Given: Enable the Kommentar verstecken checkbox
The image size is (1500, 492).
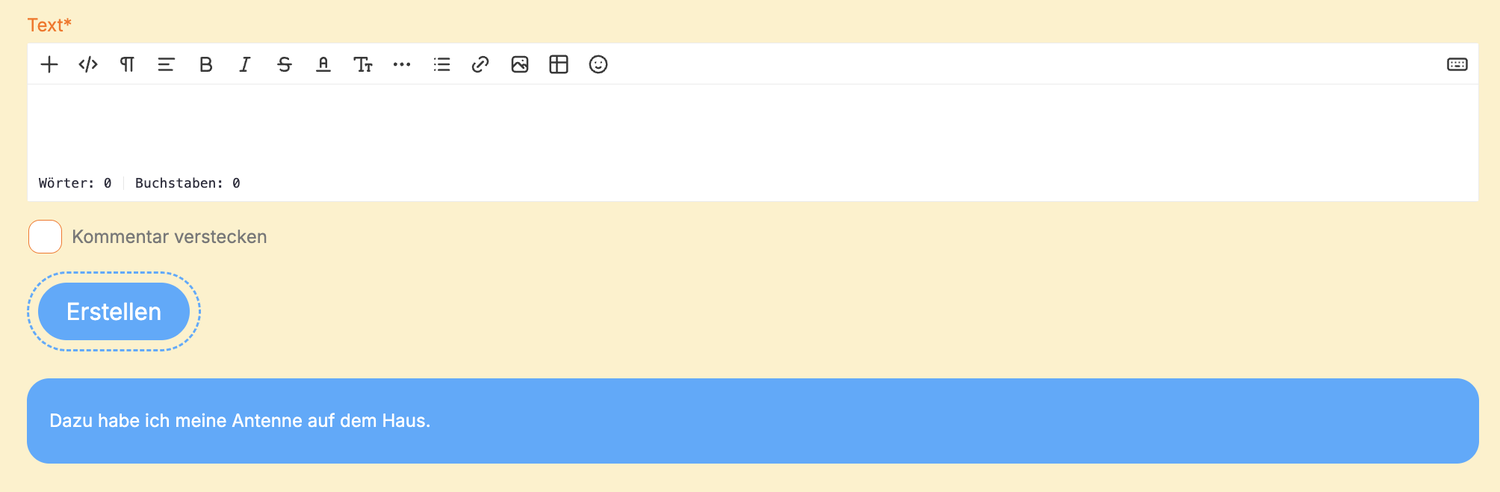Looking at the screenshot, I should coord(45,237).
